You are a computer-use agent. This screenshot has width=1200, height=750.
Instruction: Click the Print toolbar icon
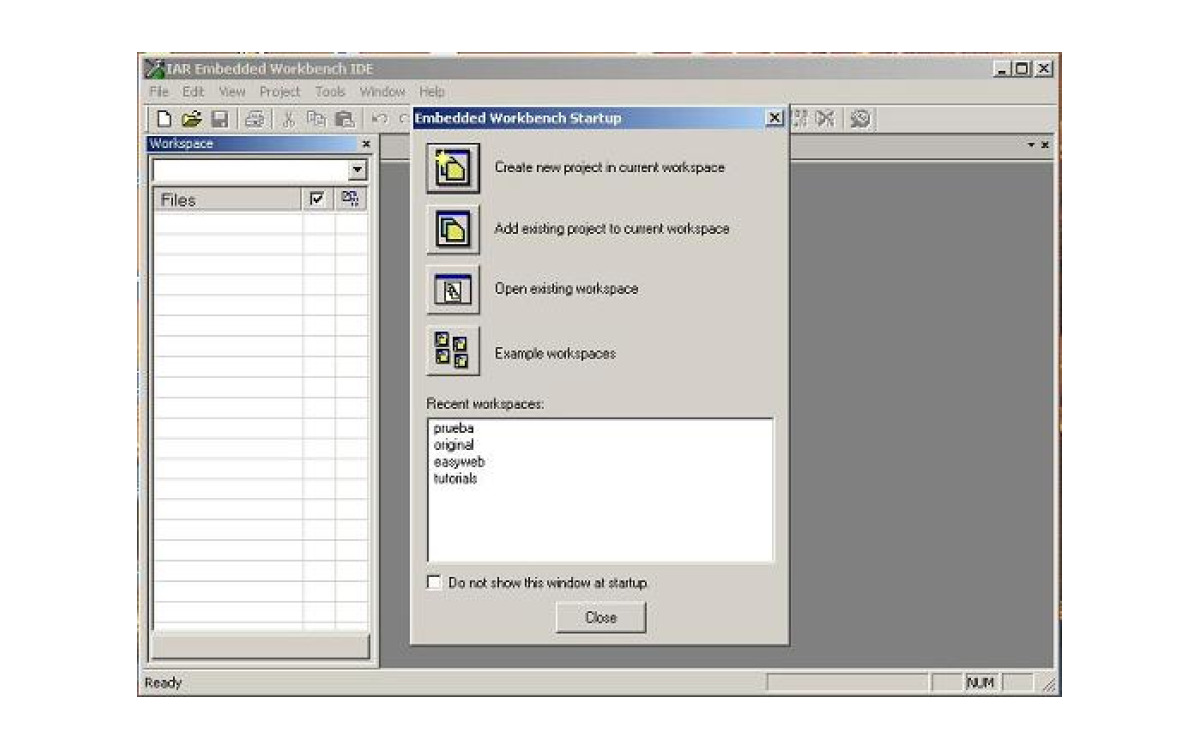(x=255, y=118)
